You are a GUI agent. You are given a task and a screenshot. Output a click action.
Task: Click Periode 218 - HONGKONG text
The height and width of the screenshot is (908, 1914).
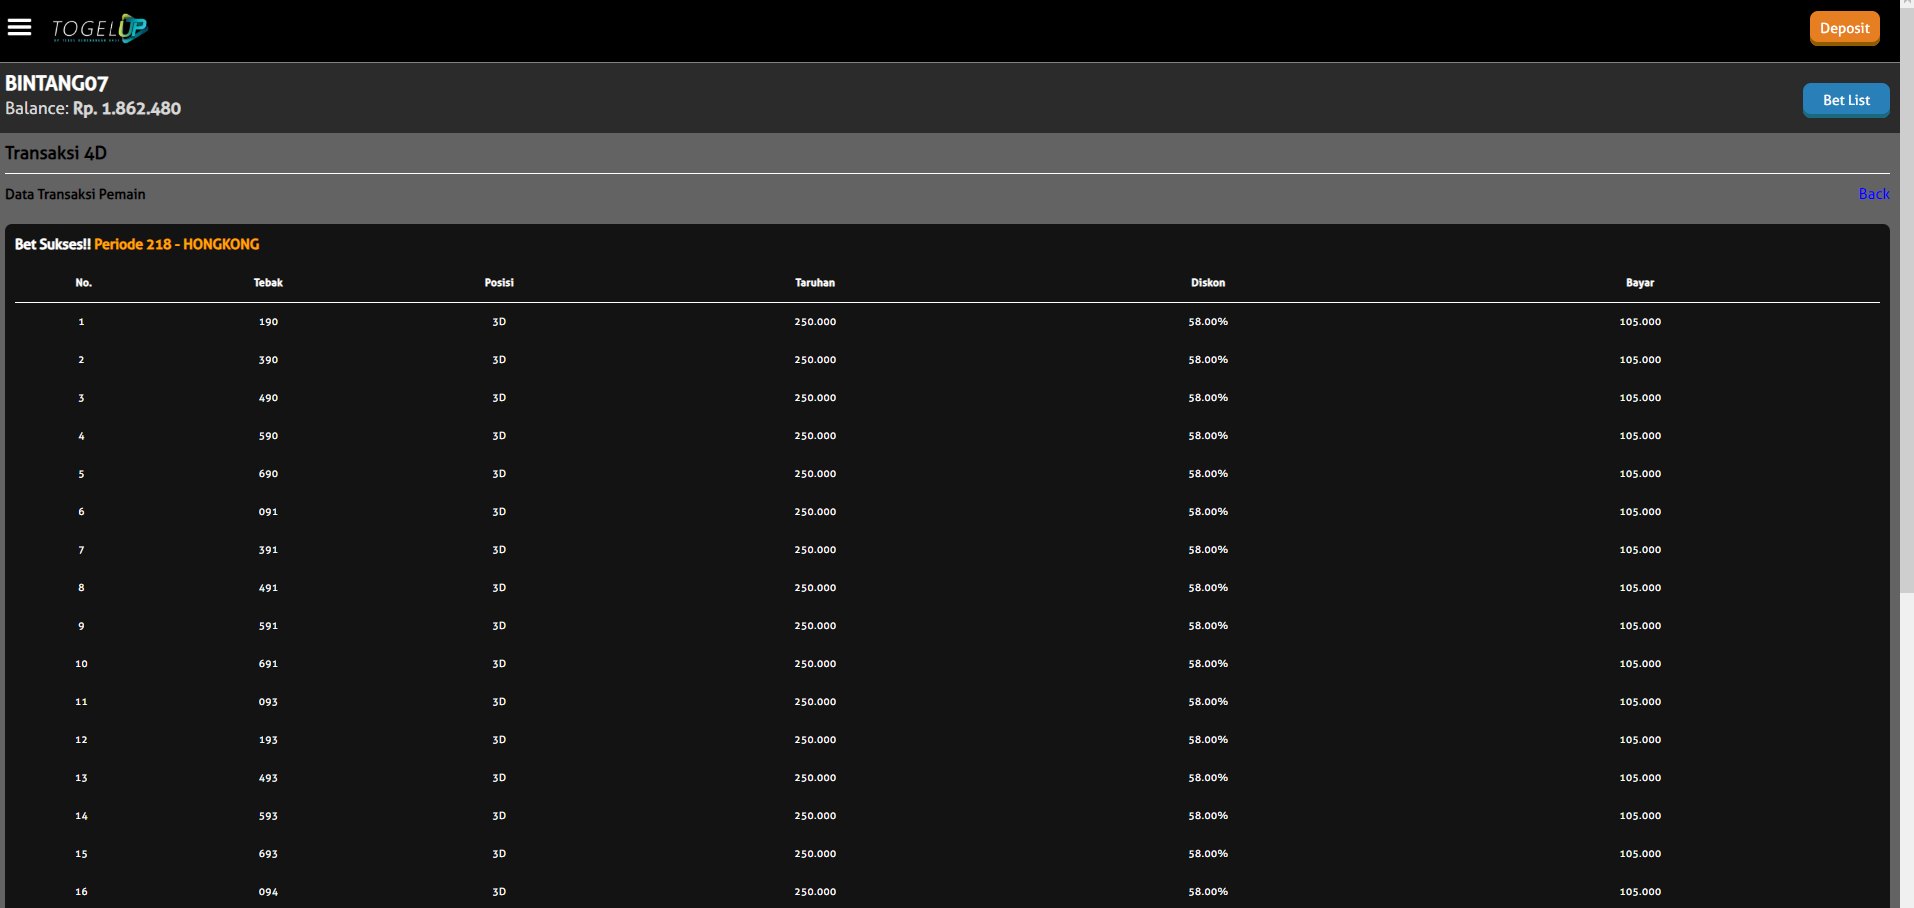click(177, 244)
